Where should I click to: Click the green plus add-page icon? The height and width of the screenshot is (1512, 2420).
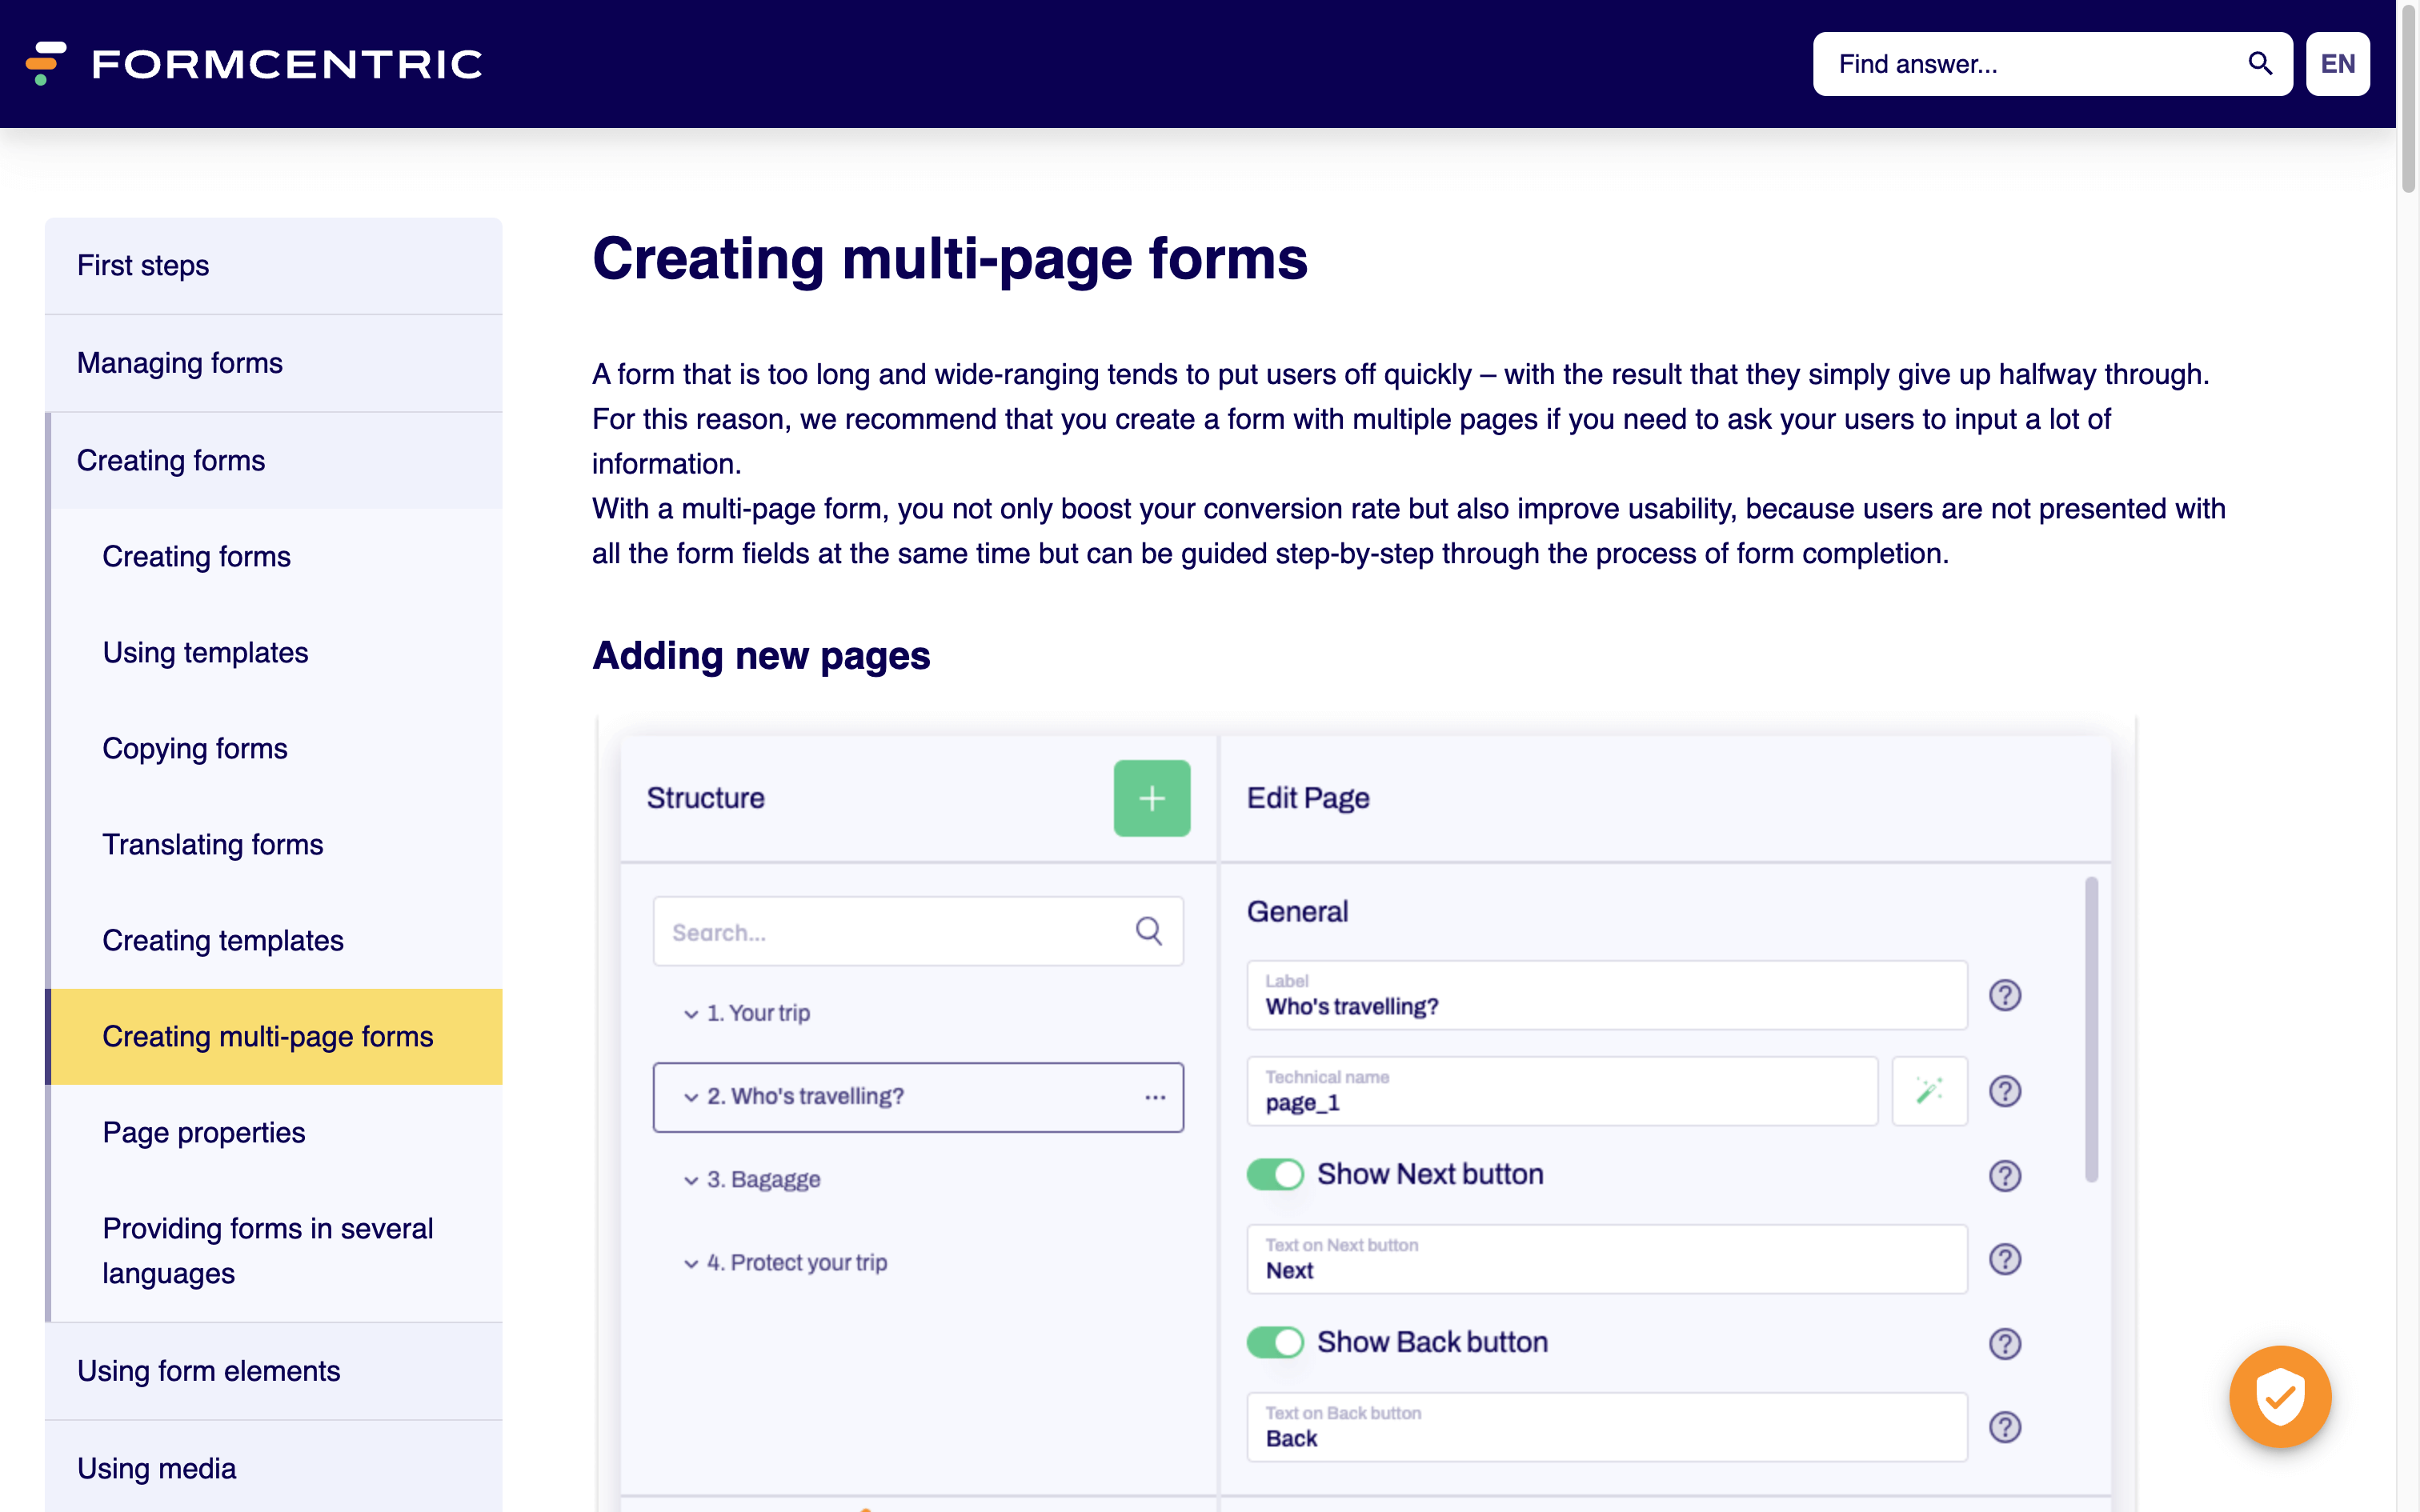[1151, 798]
